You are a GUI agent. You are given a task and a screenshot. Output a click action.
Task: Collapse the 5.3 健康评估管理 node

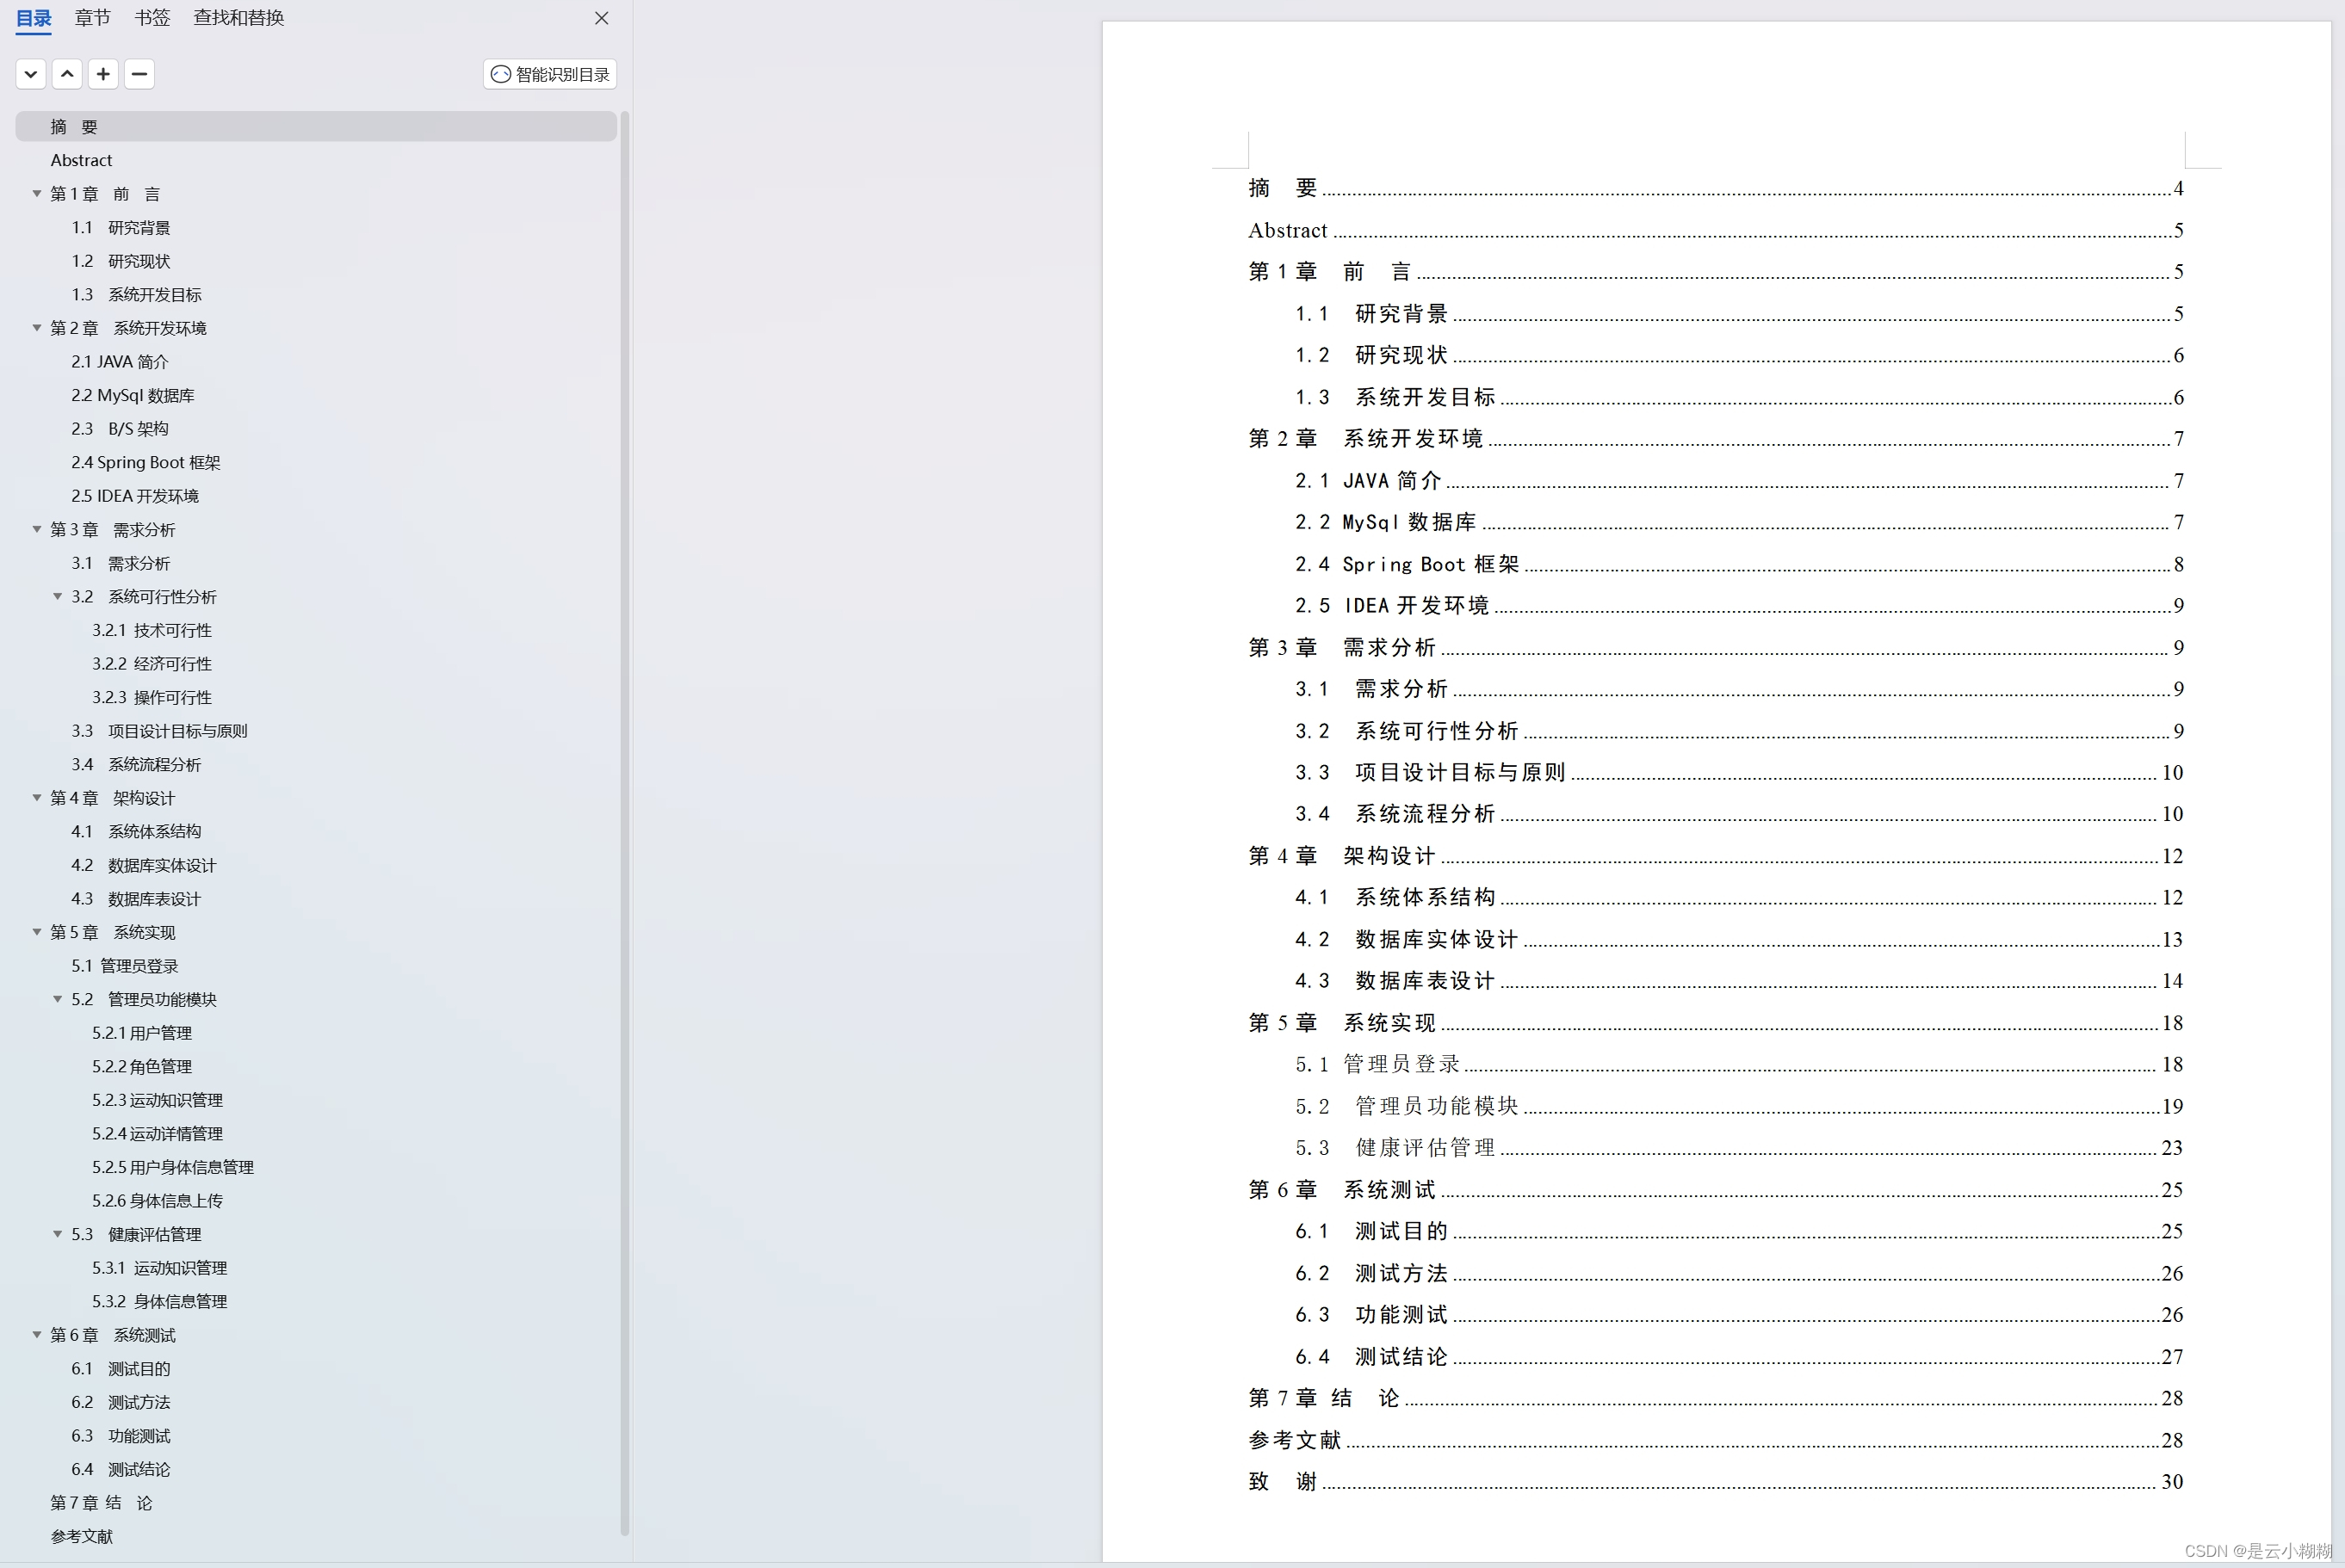pos(58,1234)
